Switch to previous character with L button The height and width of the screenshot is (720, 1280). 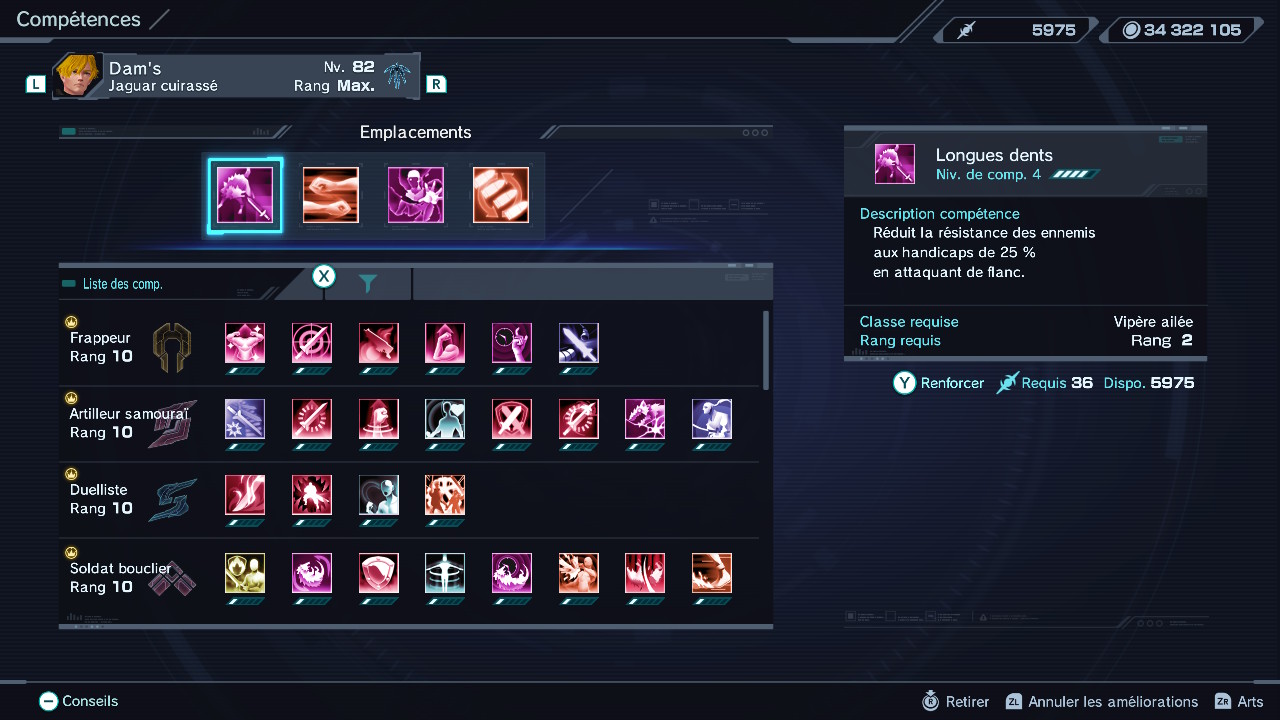[36, 85]
